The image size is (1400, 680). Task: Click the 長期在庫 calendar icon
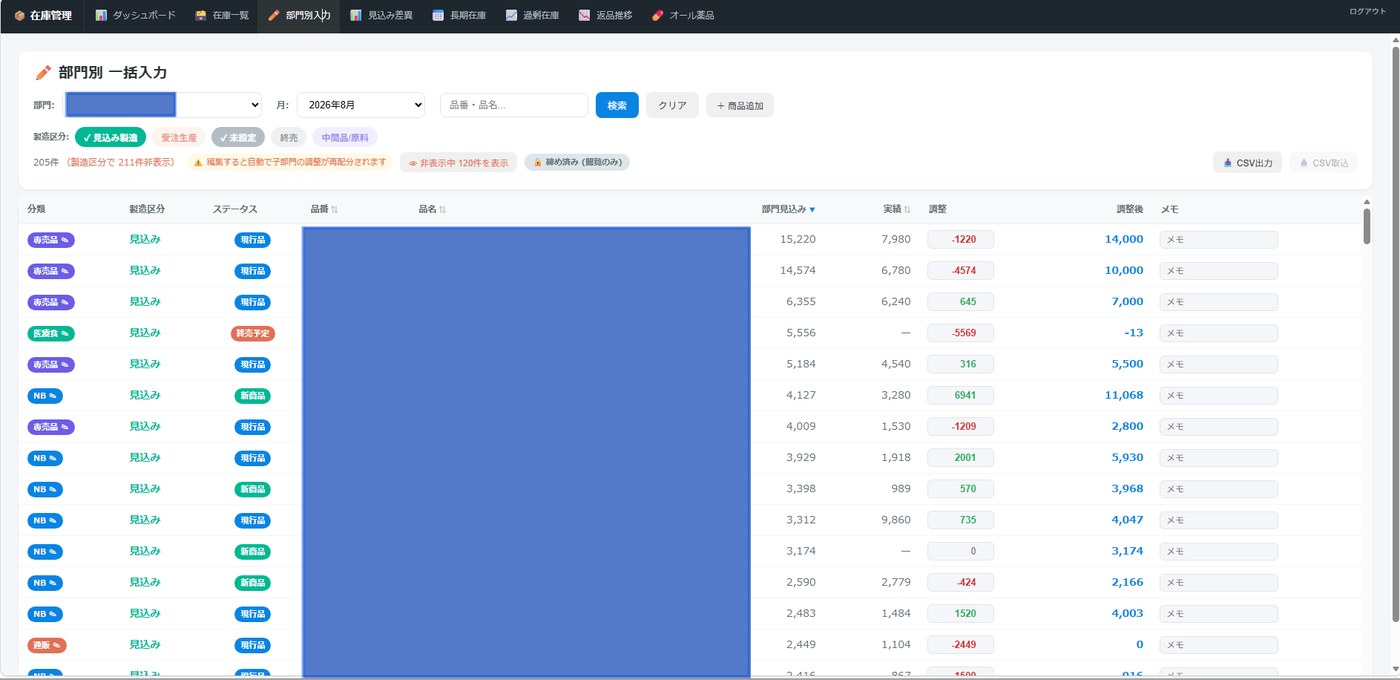[438, 15]
